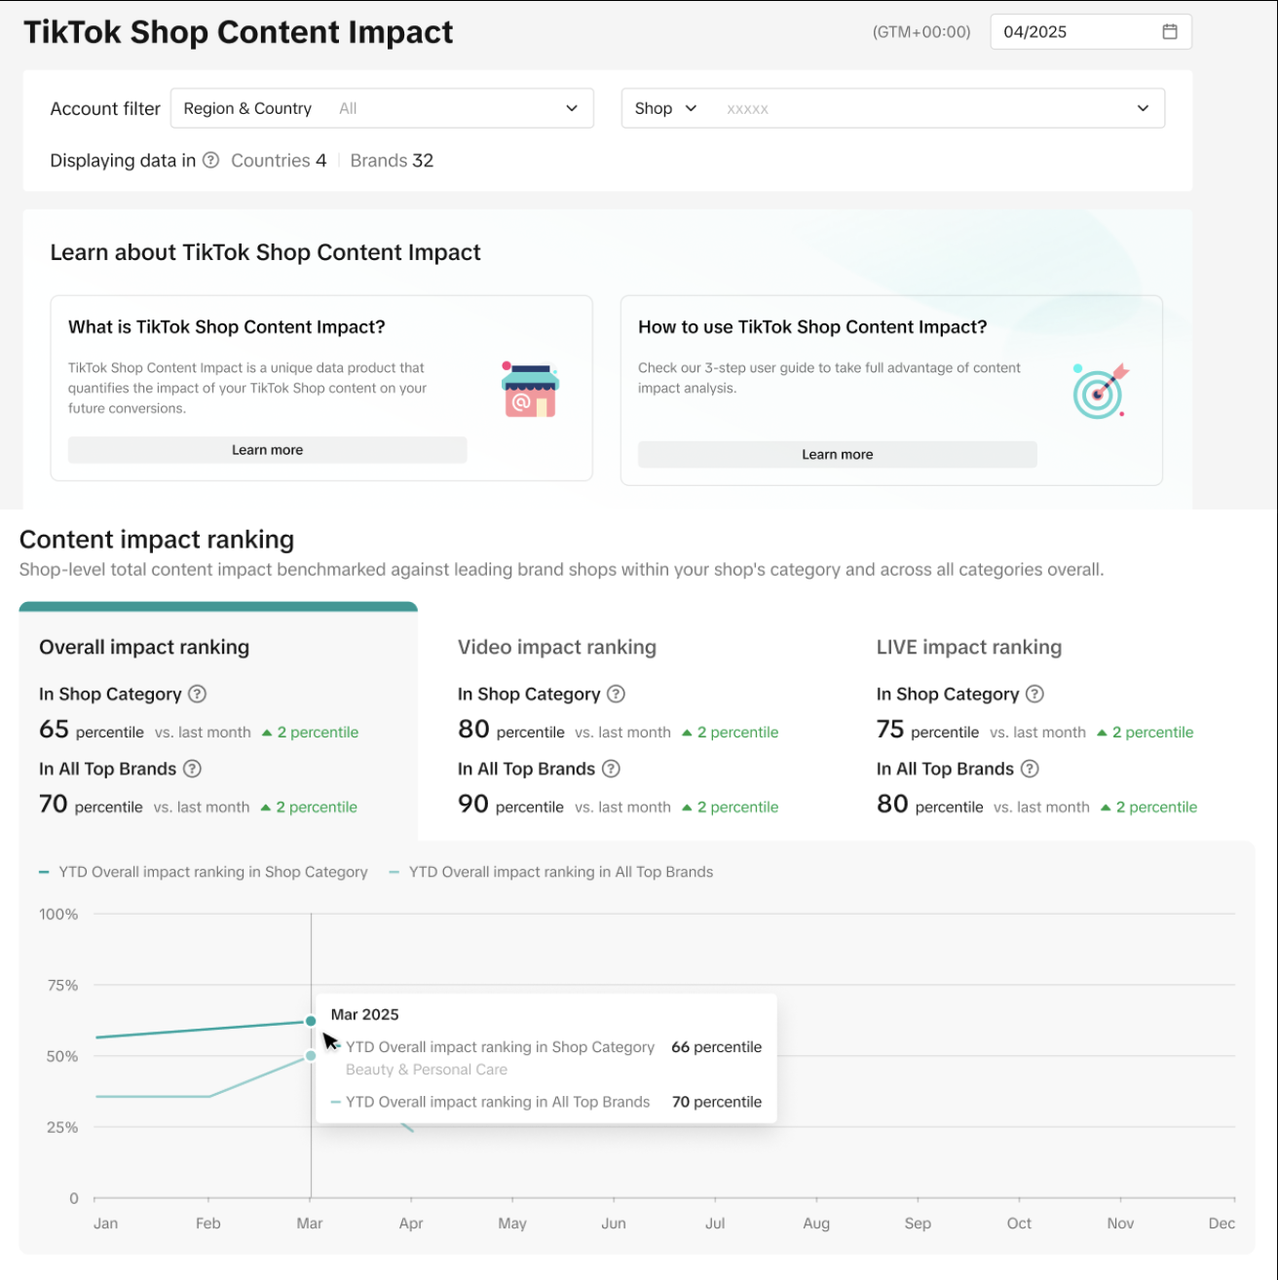
Task: Click Learn more under What is Content Impact
Action: coord(267,450)
